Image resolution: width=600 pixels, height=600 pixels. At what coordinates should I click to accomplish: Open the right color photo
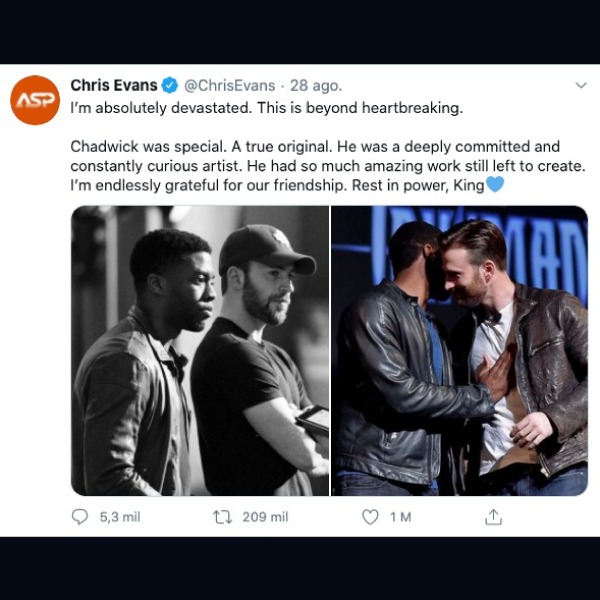click(x=459, y=350)
